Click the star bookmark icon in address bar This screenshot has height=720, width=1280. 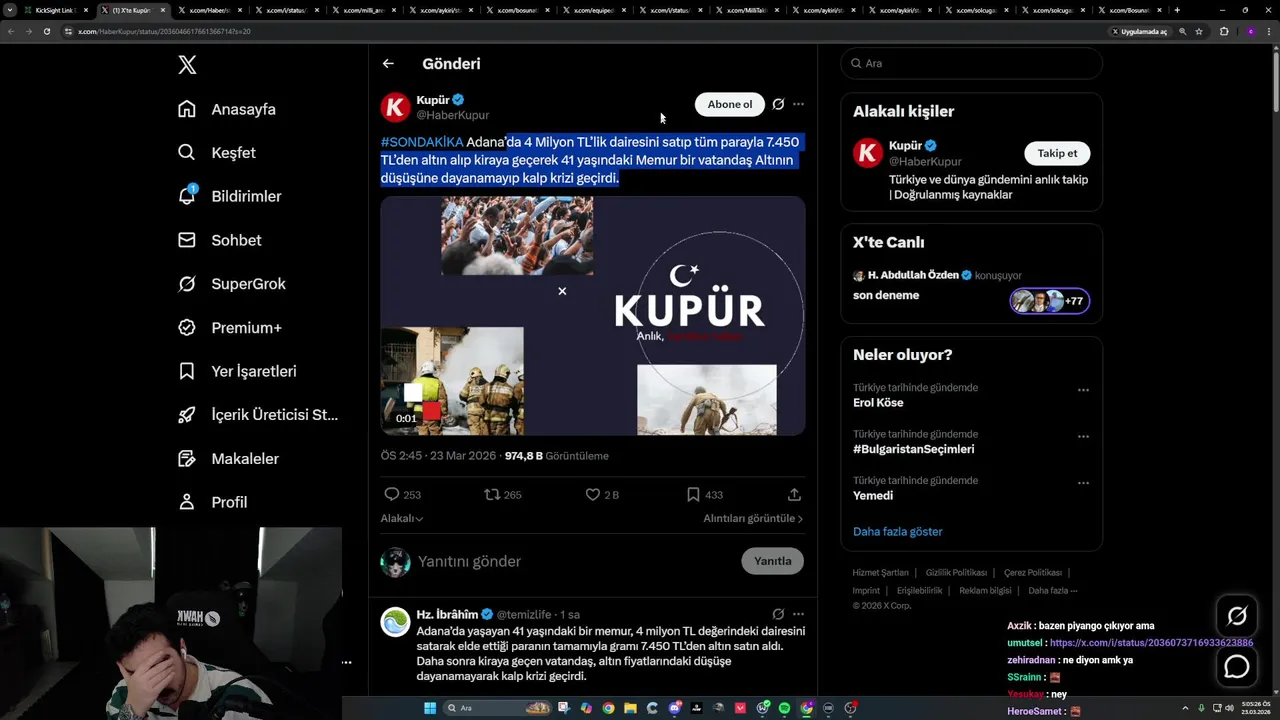click(1199, 31)
